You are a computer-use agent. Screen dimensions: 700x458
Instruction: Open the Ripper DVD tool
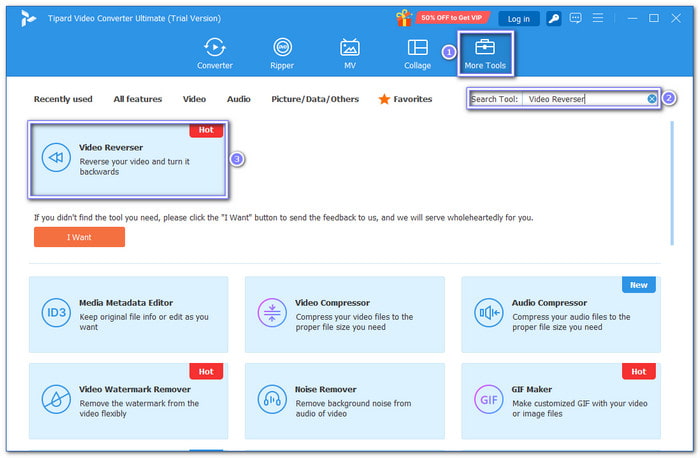click(282, 54)
